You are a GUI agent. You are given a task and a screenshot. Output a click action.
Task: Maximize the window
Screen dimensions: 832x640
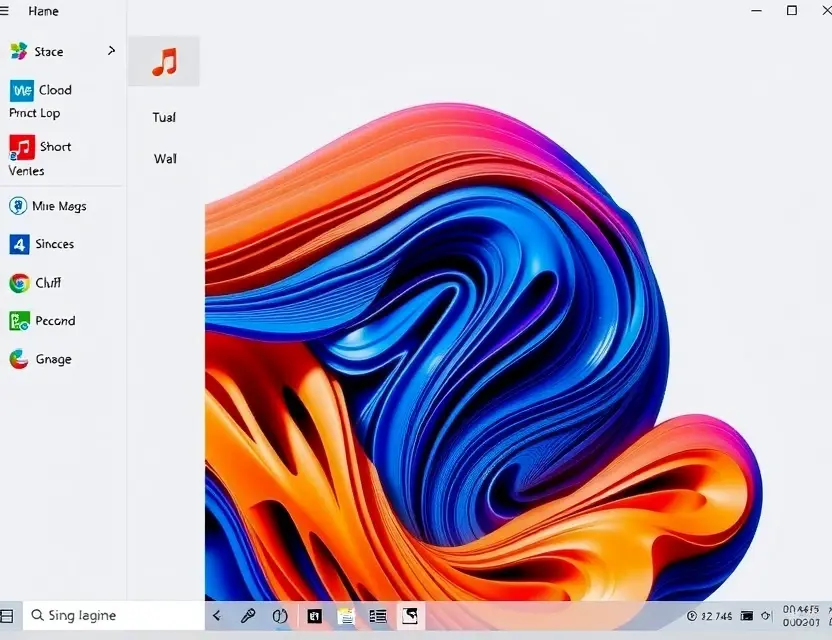coord(792,10)
